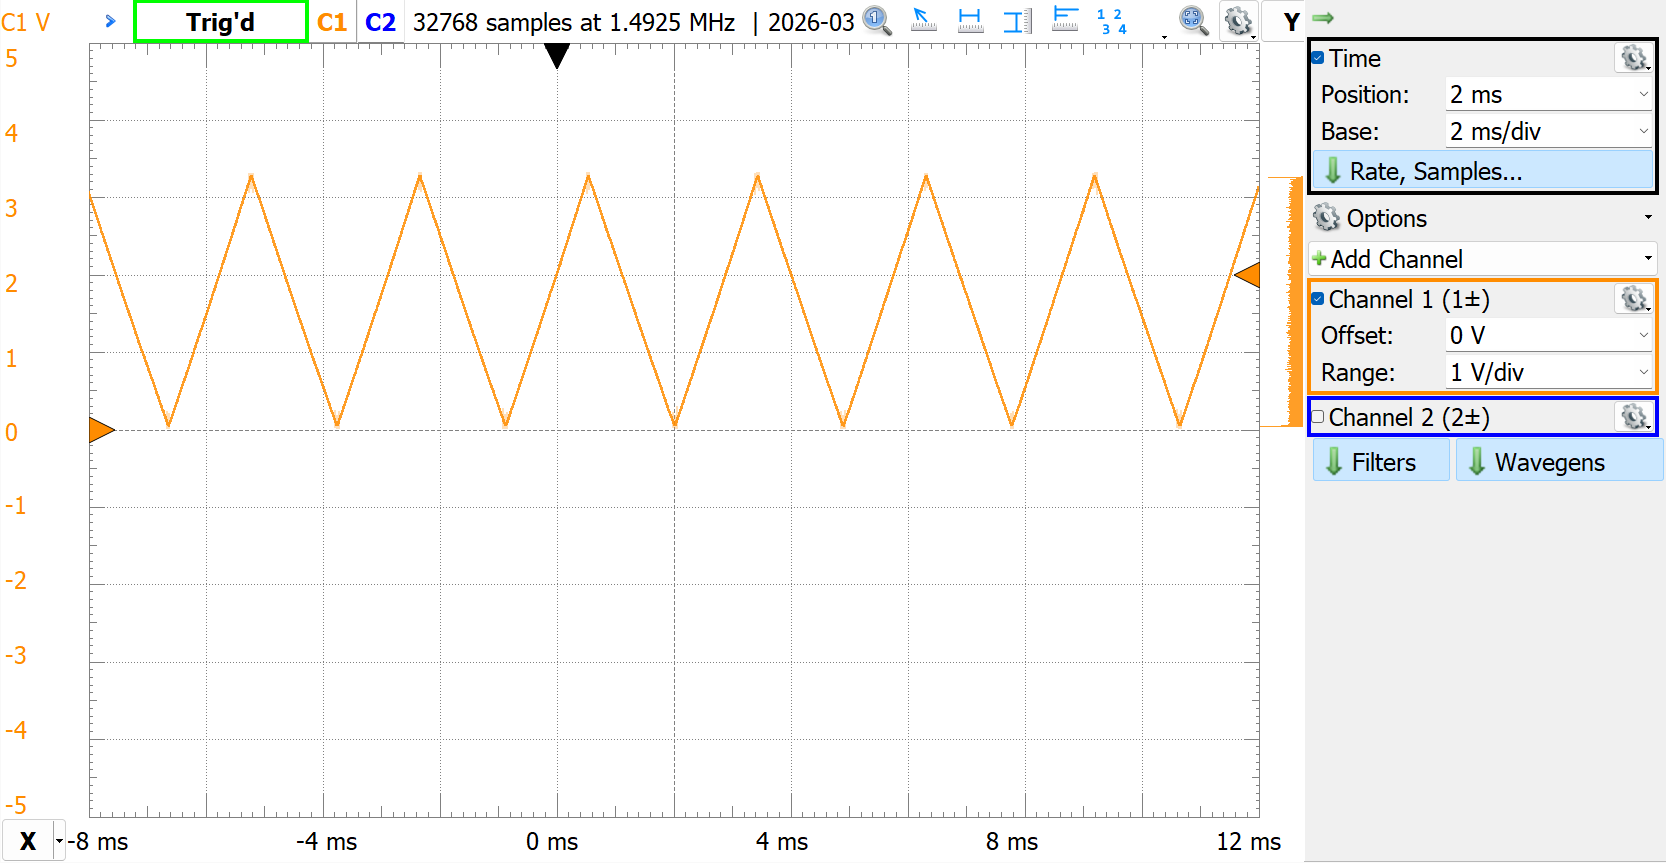Screen dimensions: 1666x863
Task: Click the black trigger position marker at top
Action: pyautogui.click(x=557, y=55)
